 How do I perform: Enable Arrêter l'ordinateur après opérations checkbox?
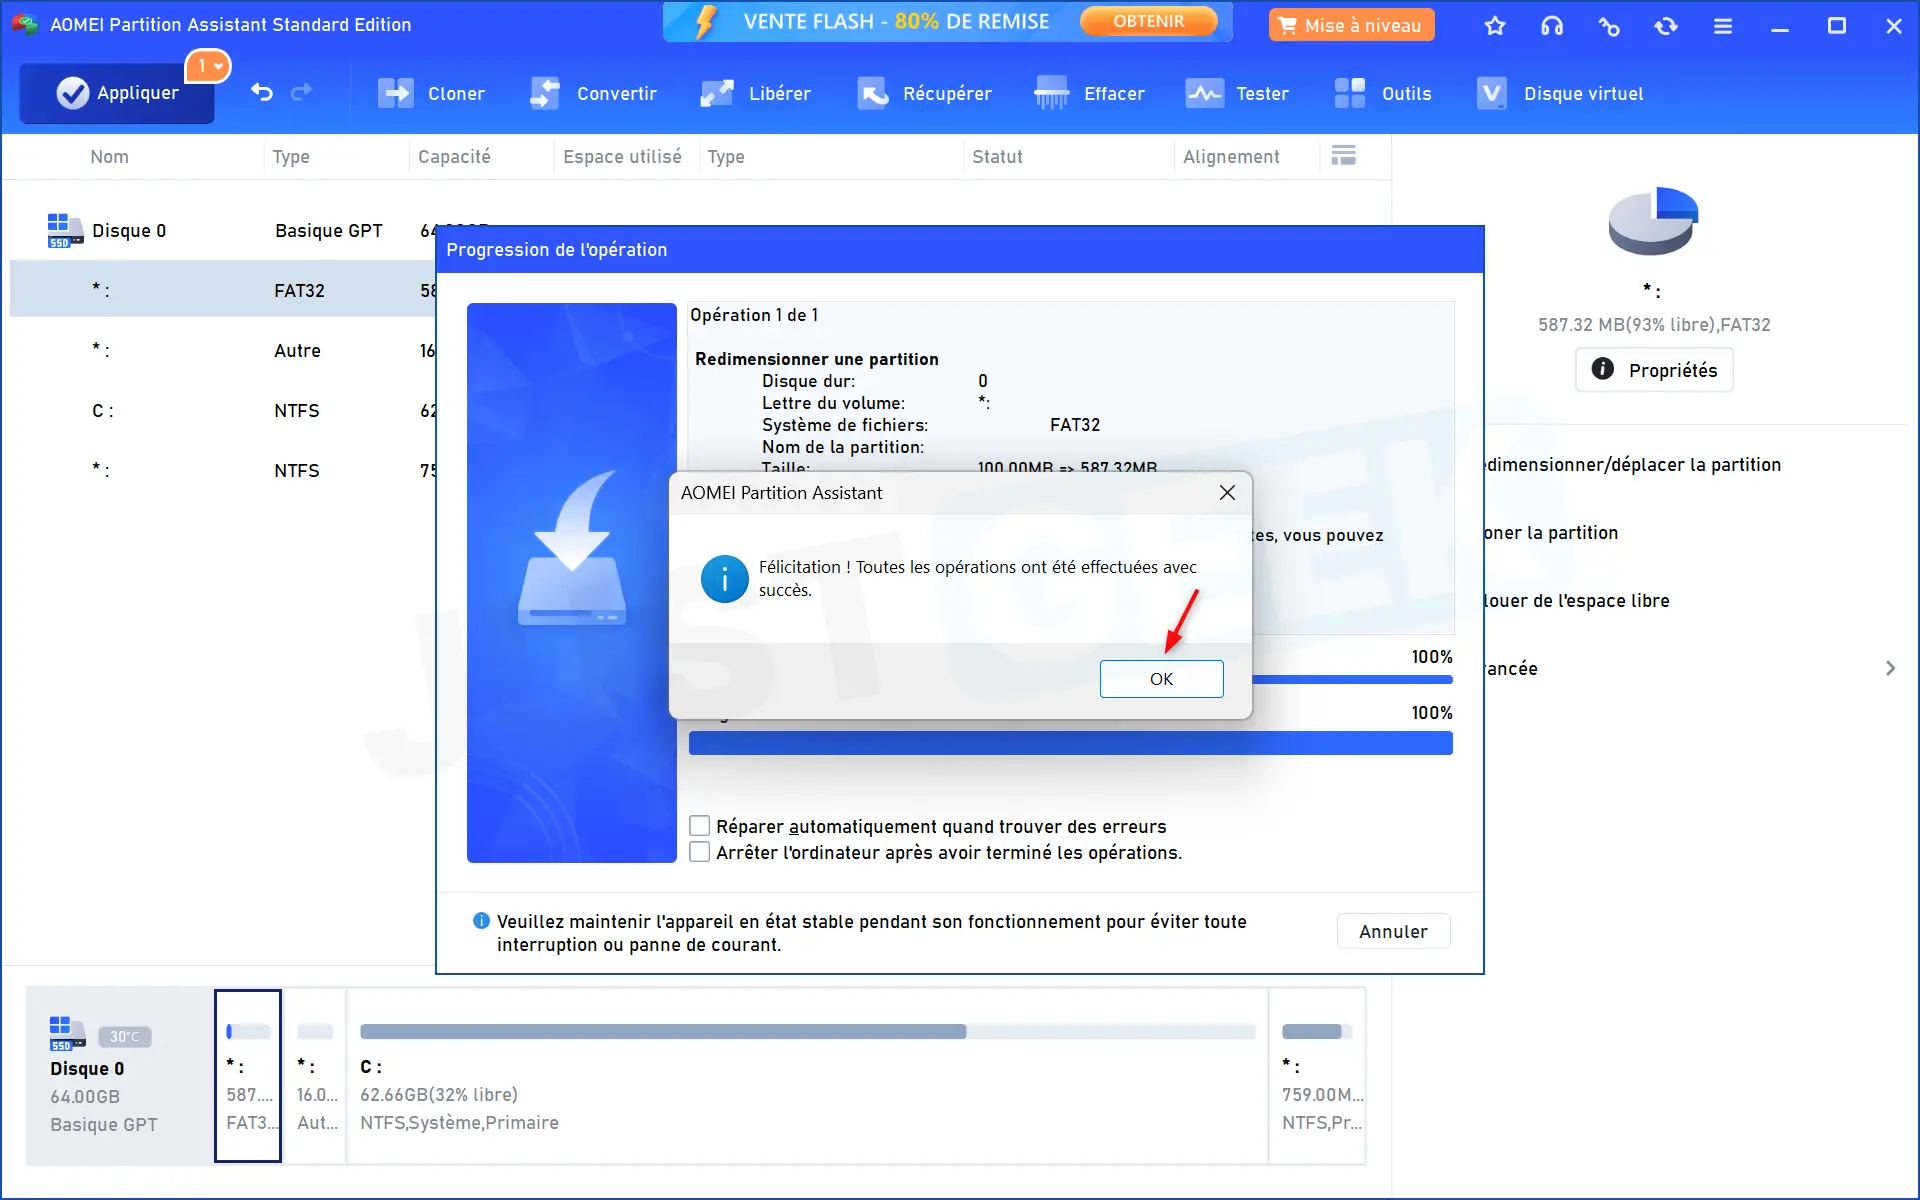[x=700, y=852]
